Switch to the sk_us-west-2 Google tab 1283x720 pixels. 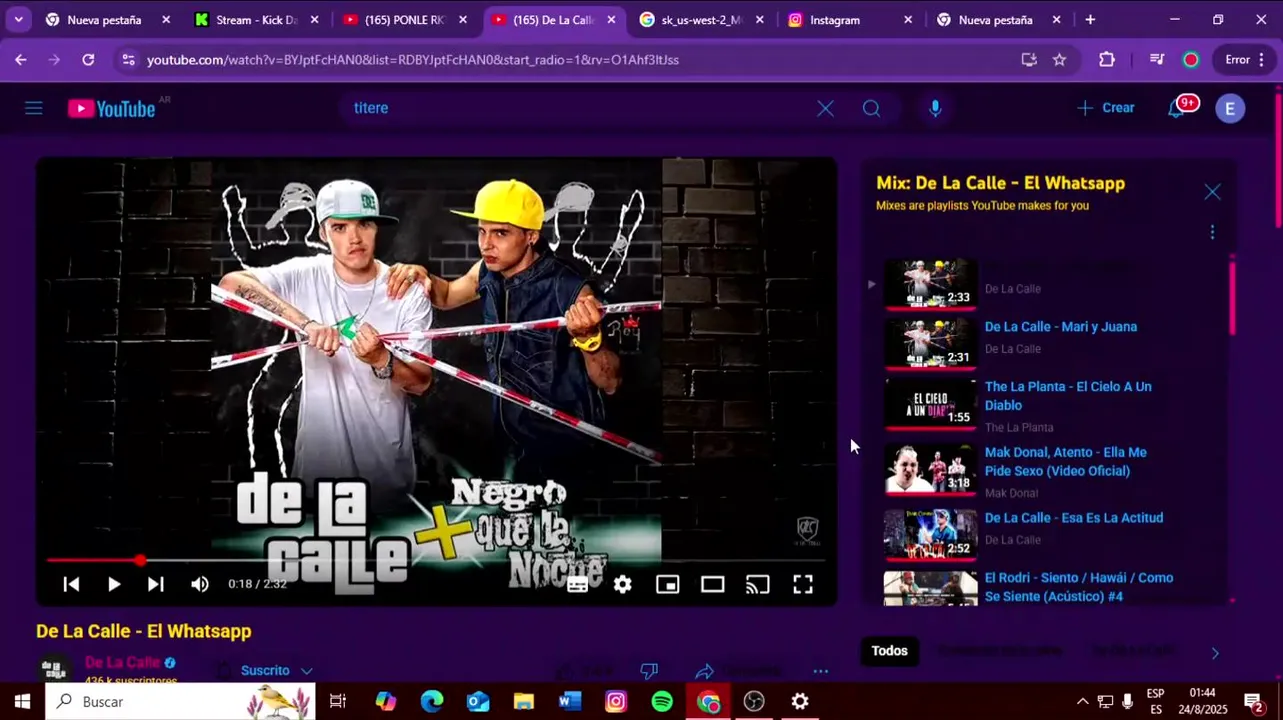click(702, 20)
